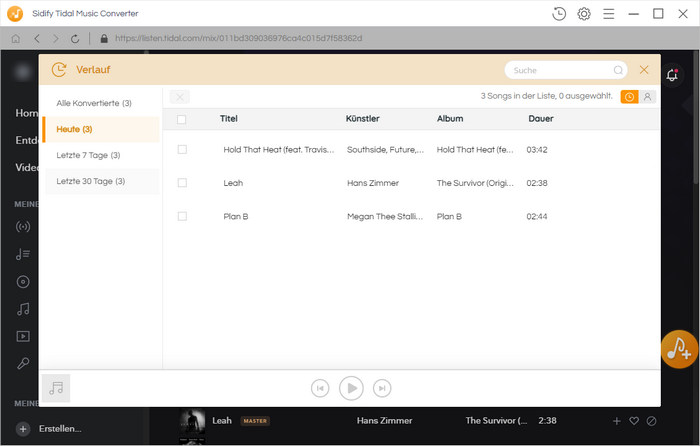700x446 pixels.
Task: Click the Sidify app logo
Action: 15,14
